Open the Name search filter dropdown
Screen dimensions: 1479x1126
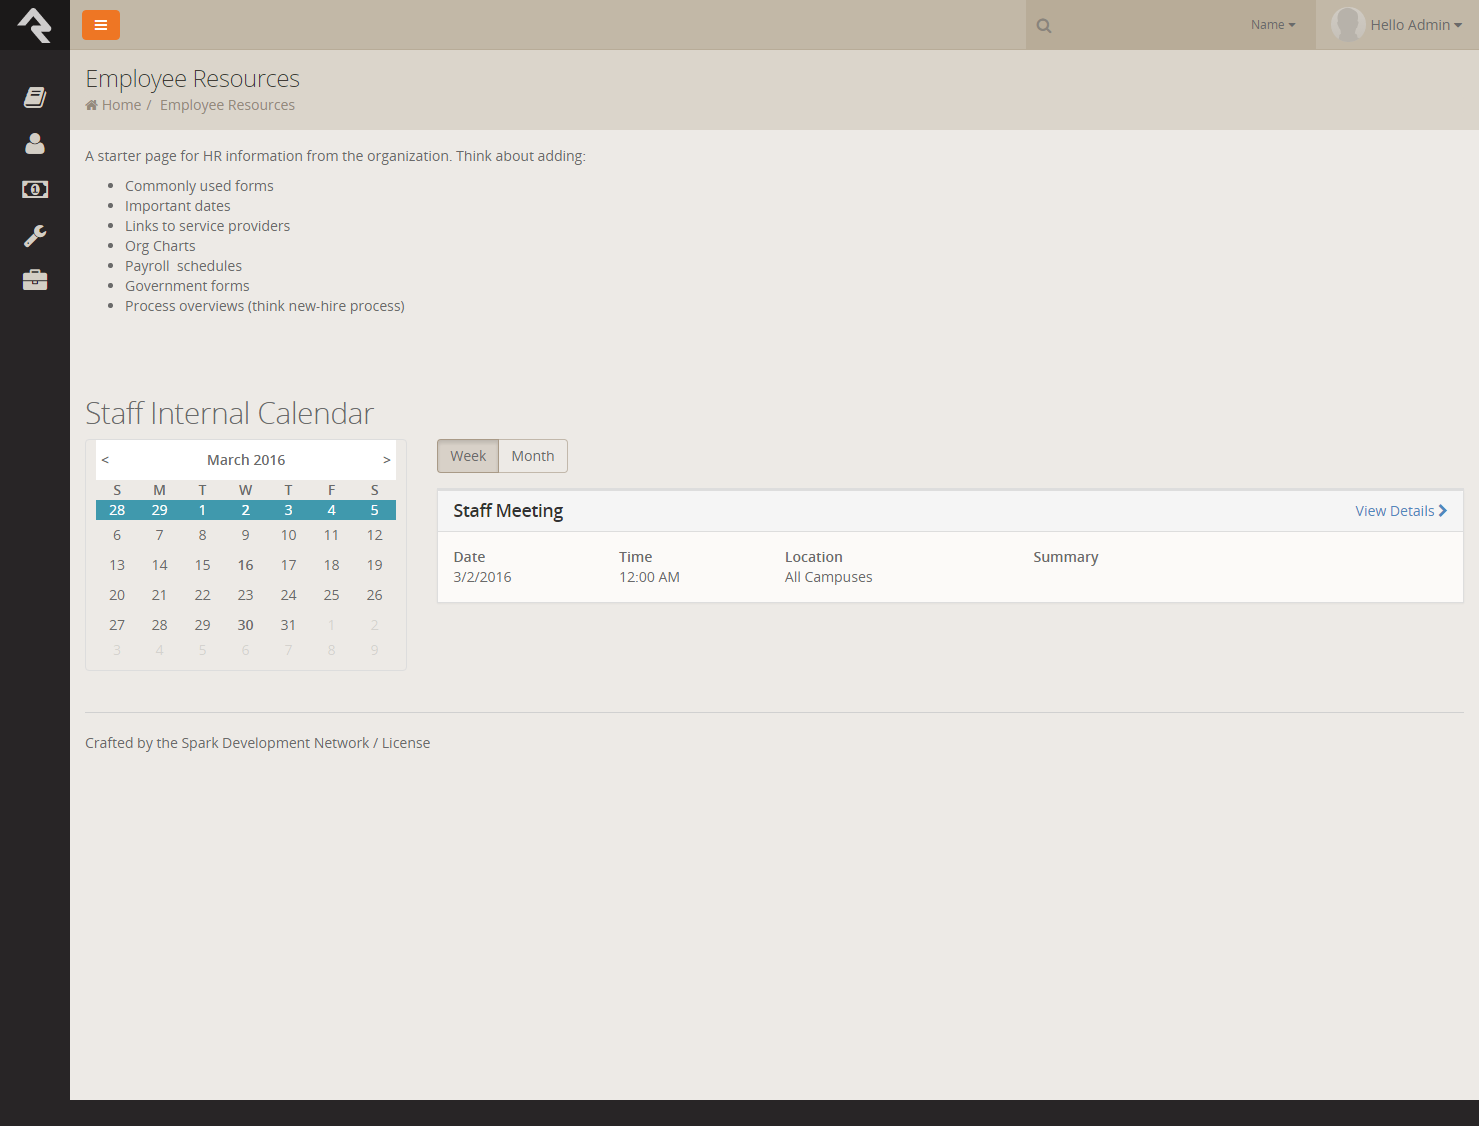pos(1272,25)
